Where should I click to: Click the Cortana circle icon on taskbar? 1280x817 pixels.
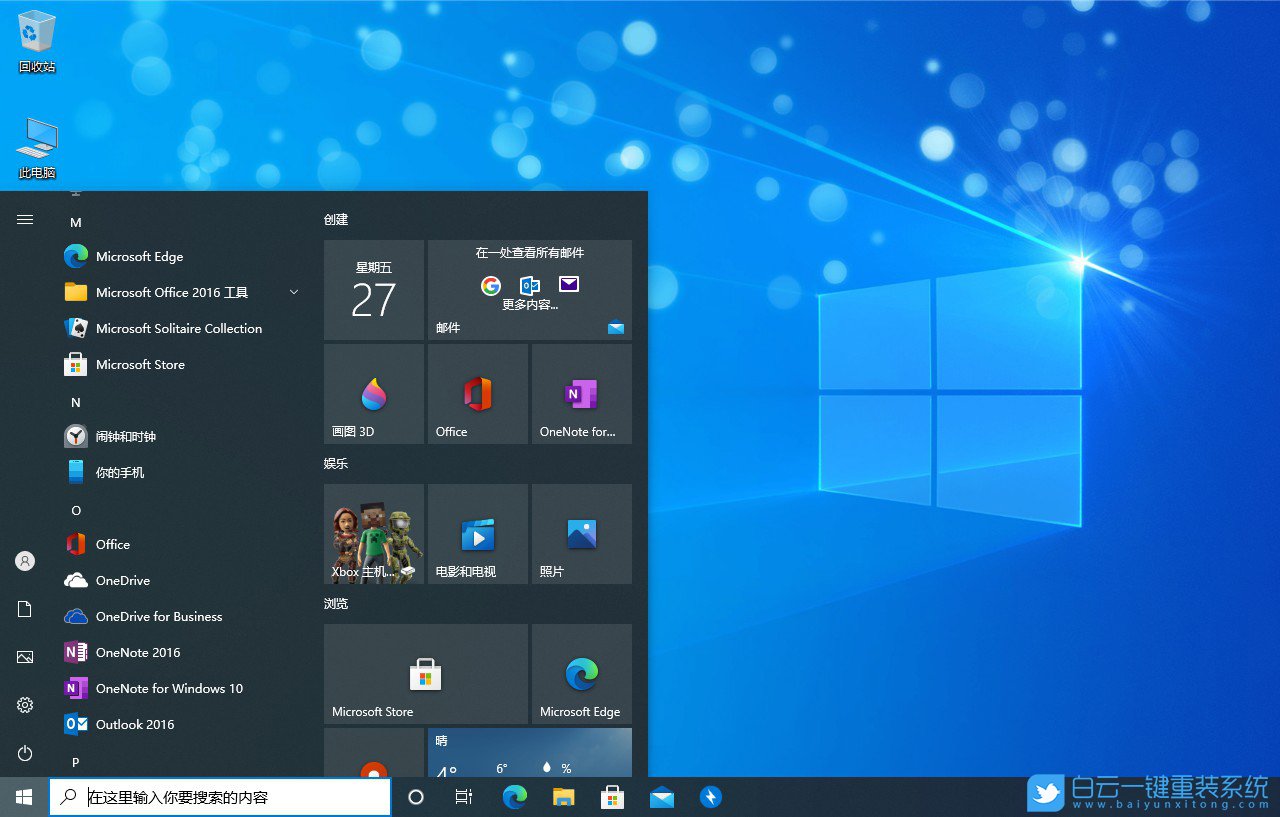(415, 797)
